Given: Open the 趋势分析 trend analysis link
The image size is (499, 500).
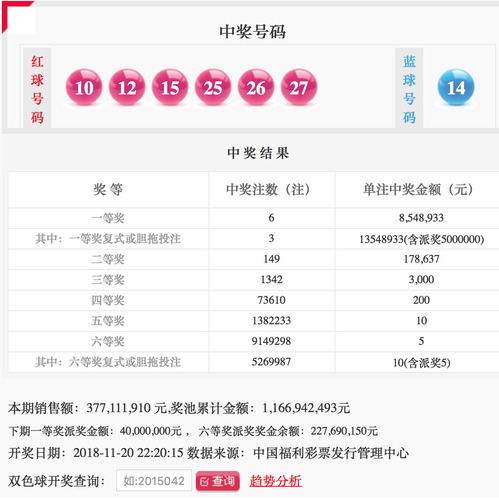Looking at the screenshot, I should pos(276,481).
